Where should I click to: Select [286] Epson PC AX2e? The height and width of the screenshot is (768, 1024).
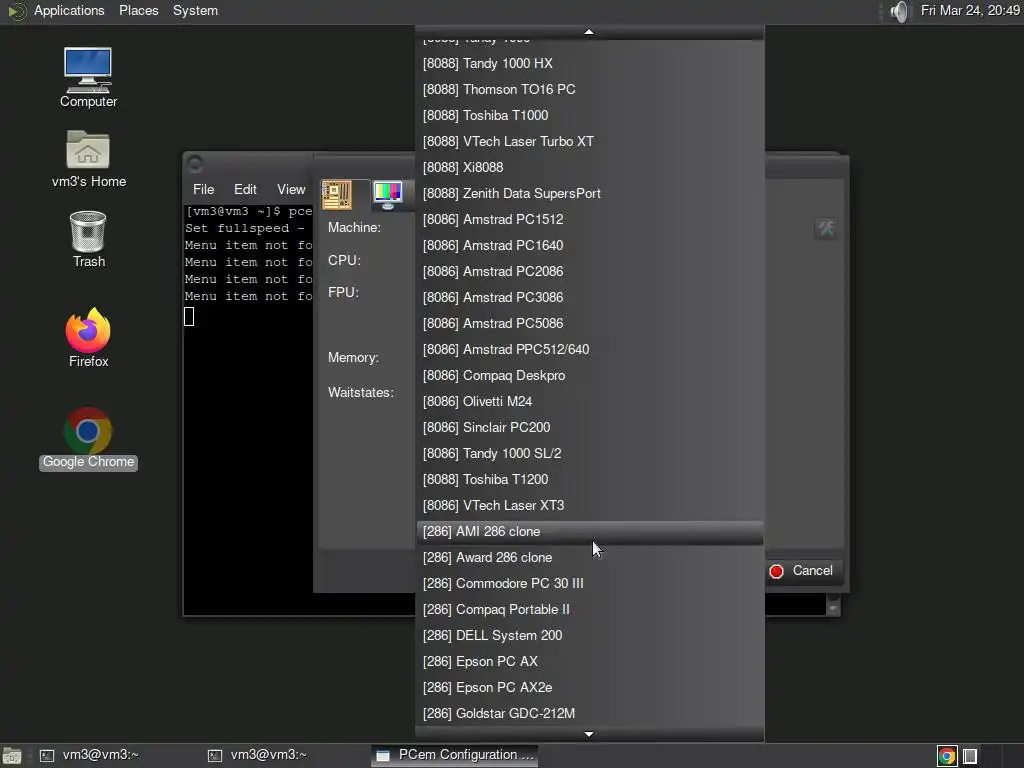[590, 688]
